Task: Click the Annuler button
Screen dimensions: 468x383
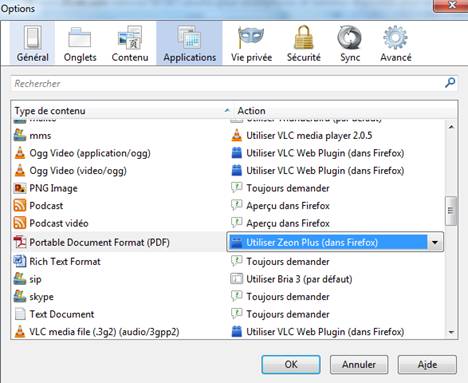Action: (359, 364)
